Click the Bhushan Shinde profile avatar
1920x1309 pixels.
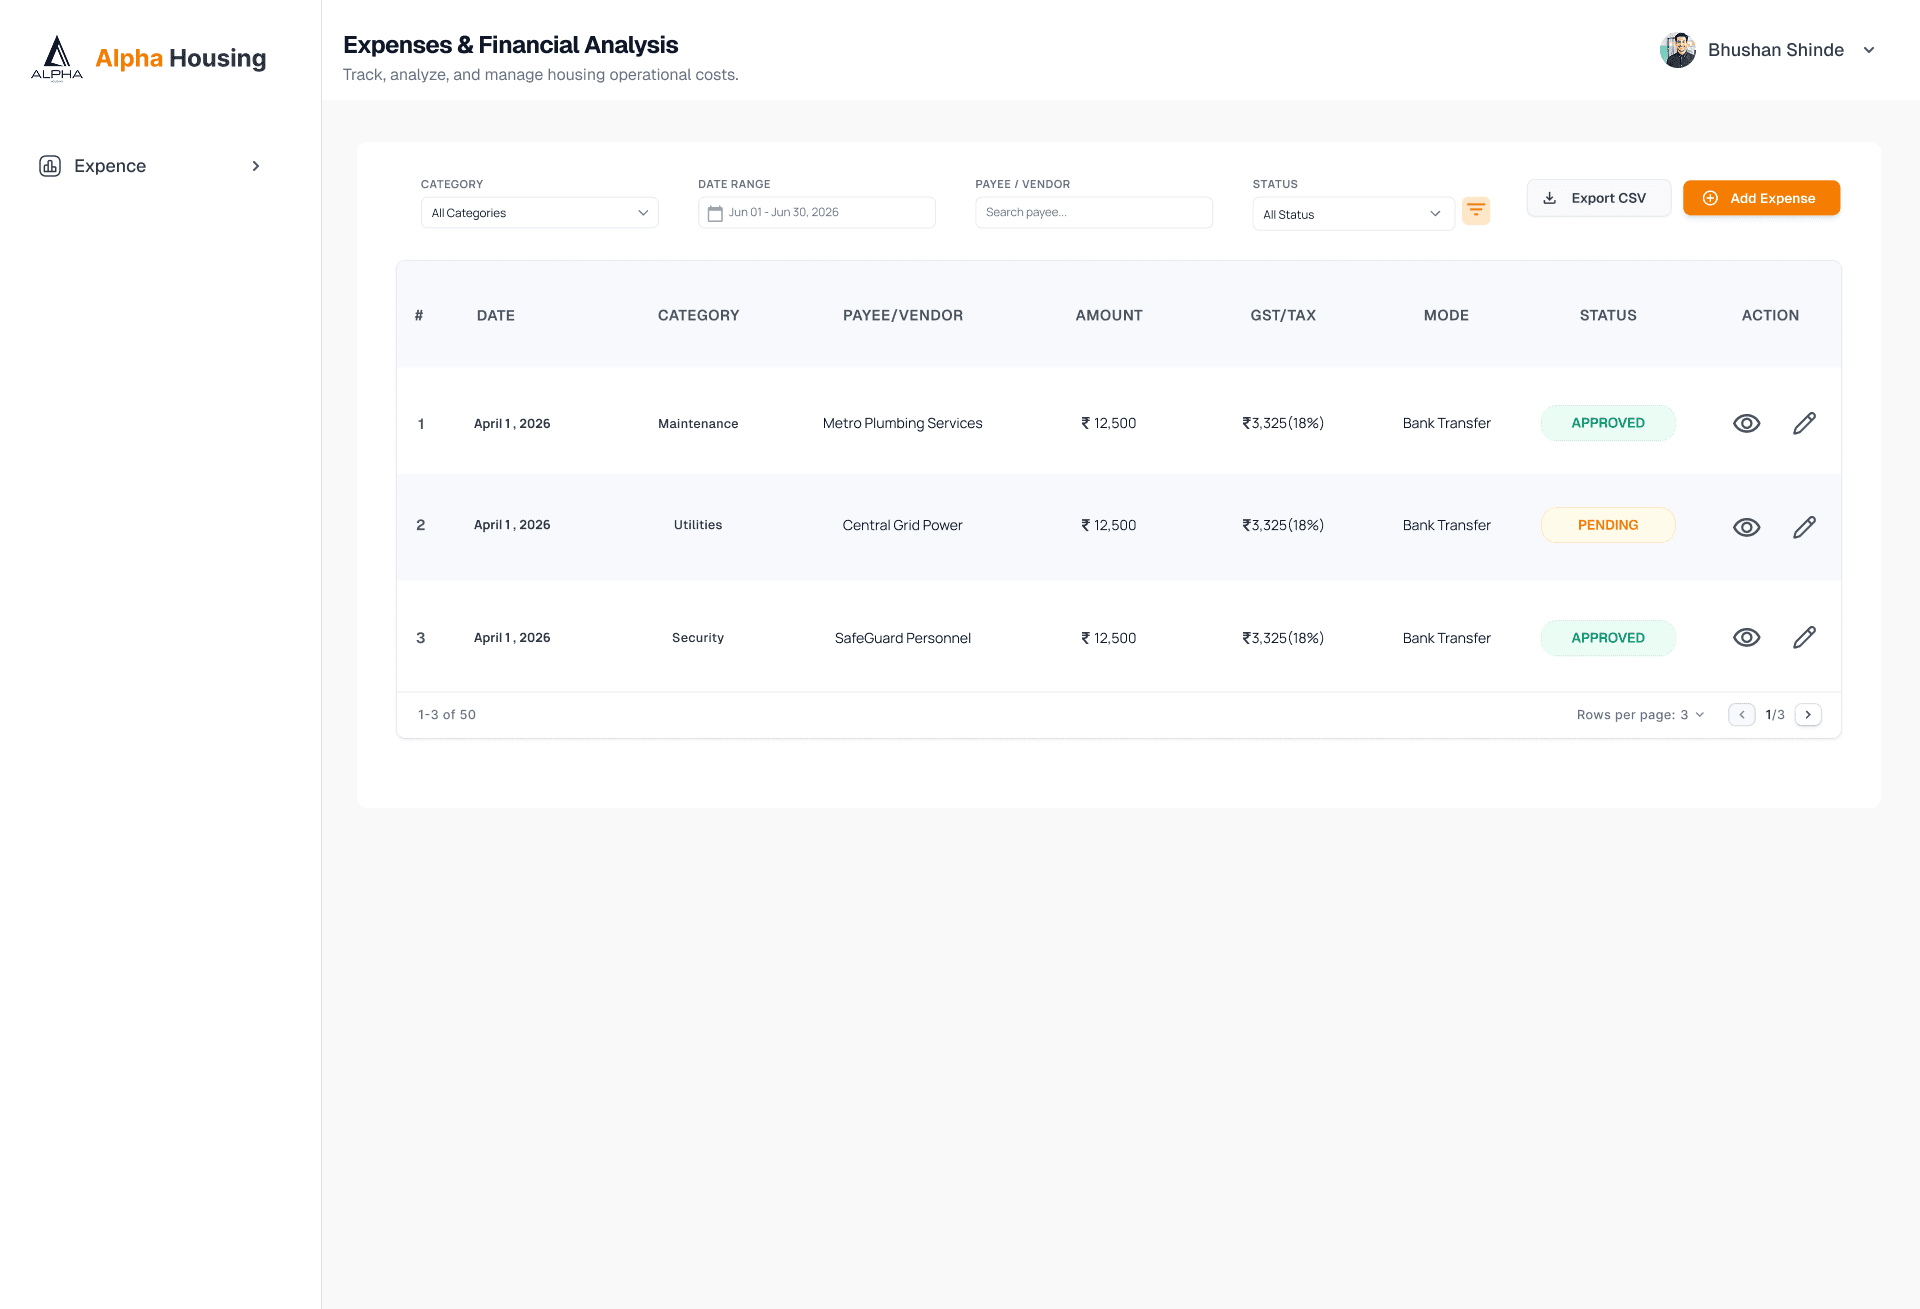(1677, 50)
